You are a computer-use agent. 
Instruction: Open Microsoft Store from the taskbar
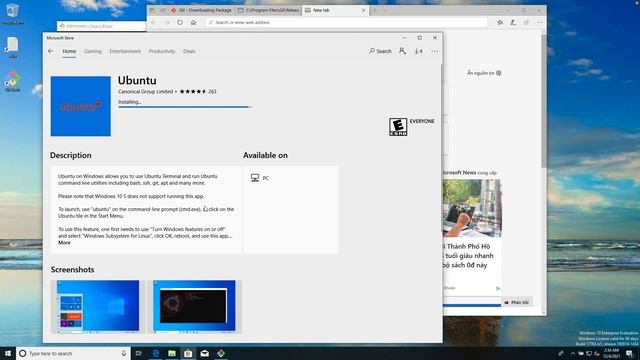pyautogui.click(x=188, y=353)
